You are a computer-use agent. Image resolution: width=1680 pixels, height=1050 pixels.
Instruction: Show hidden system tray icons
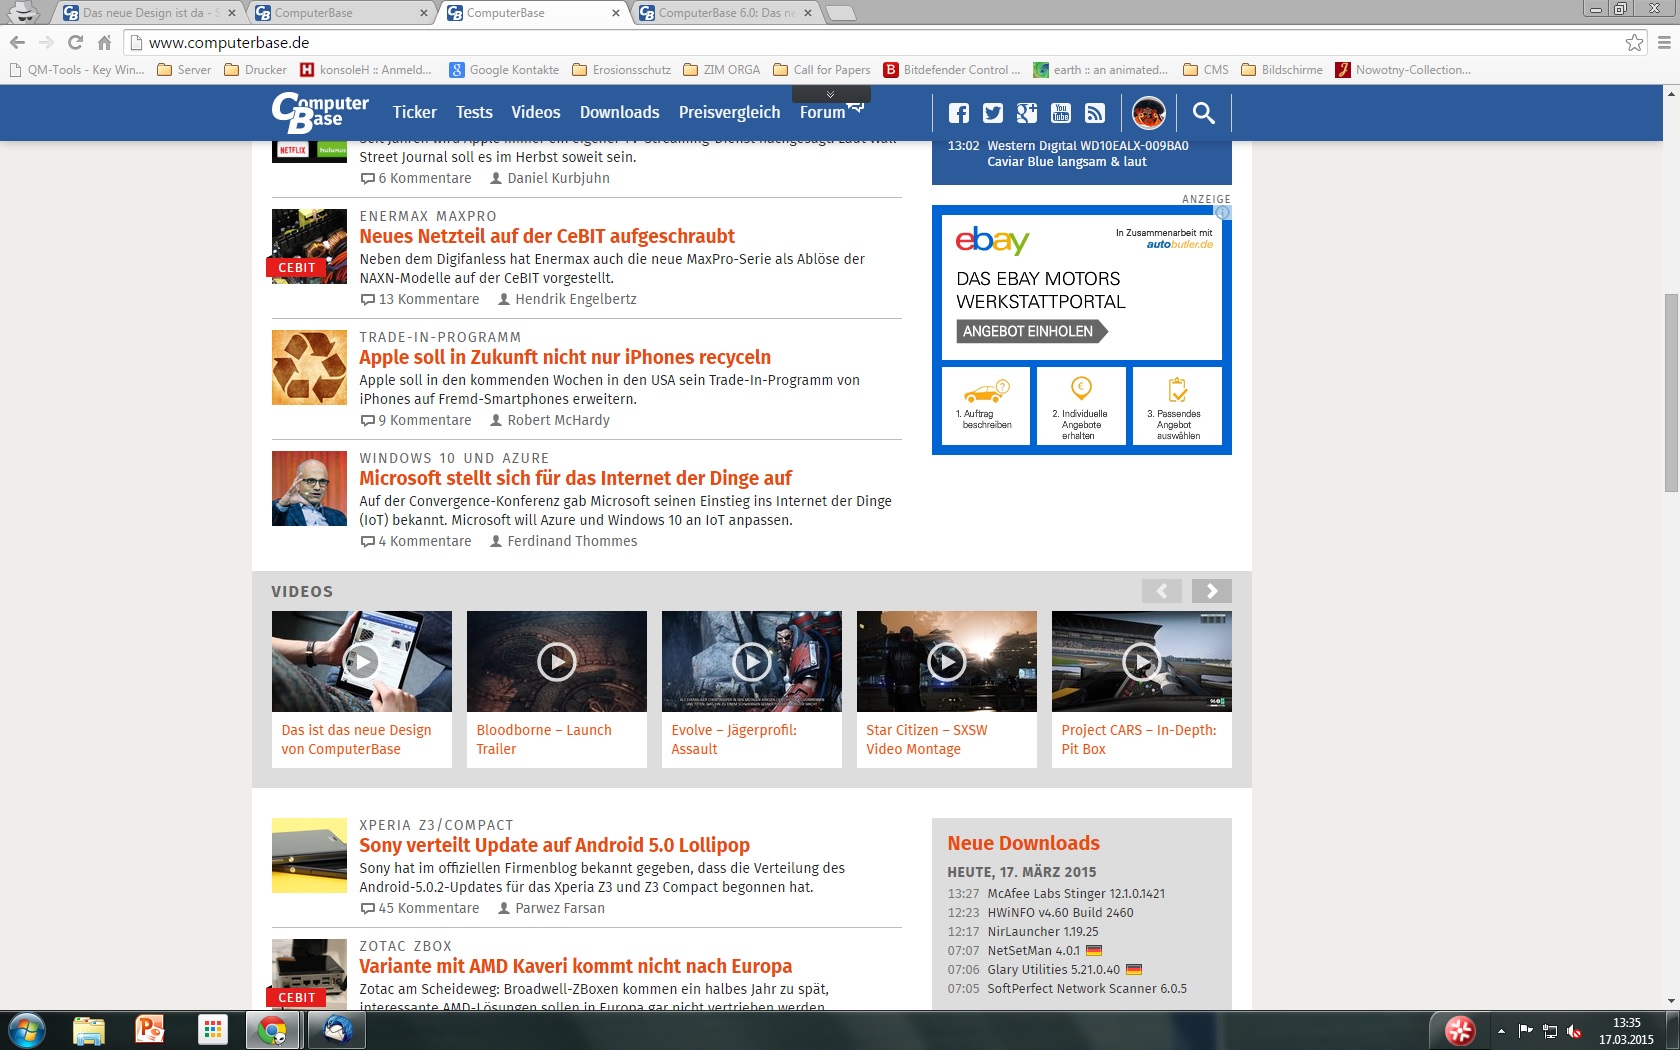(x=1501, y=1031)
